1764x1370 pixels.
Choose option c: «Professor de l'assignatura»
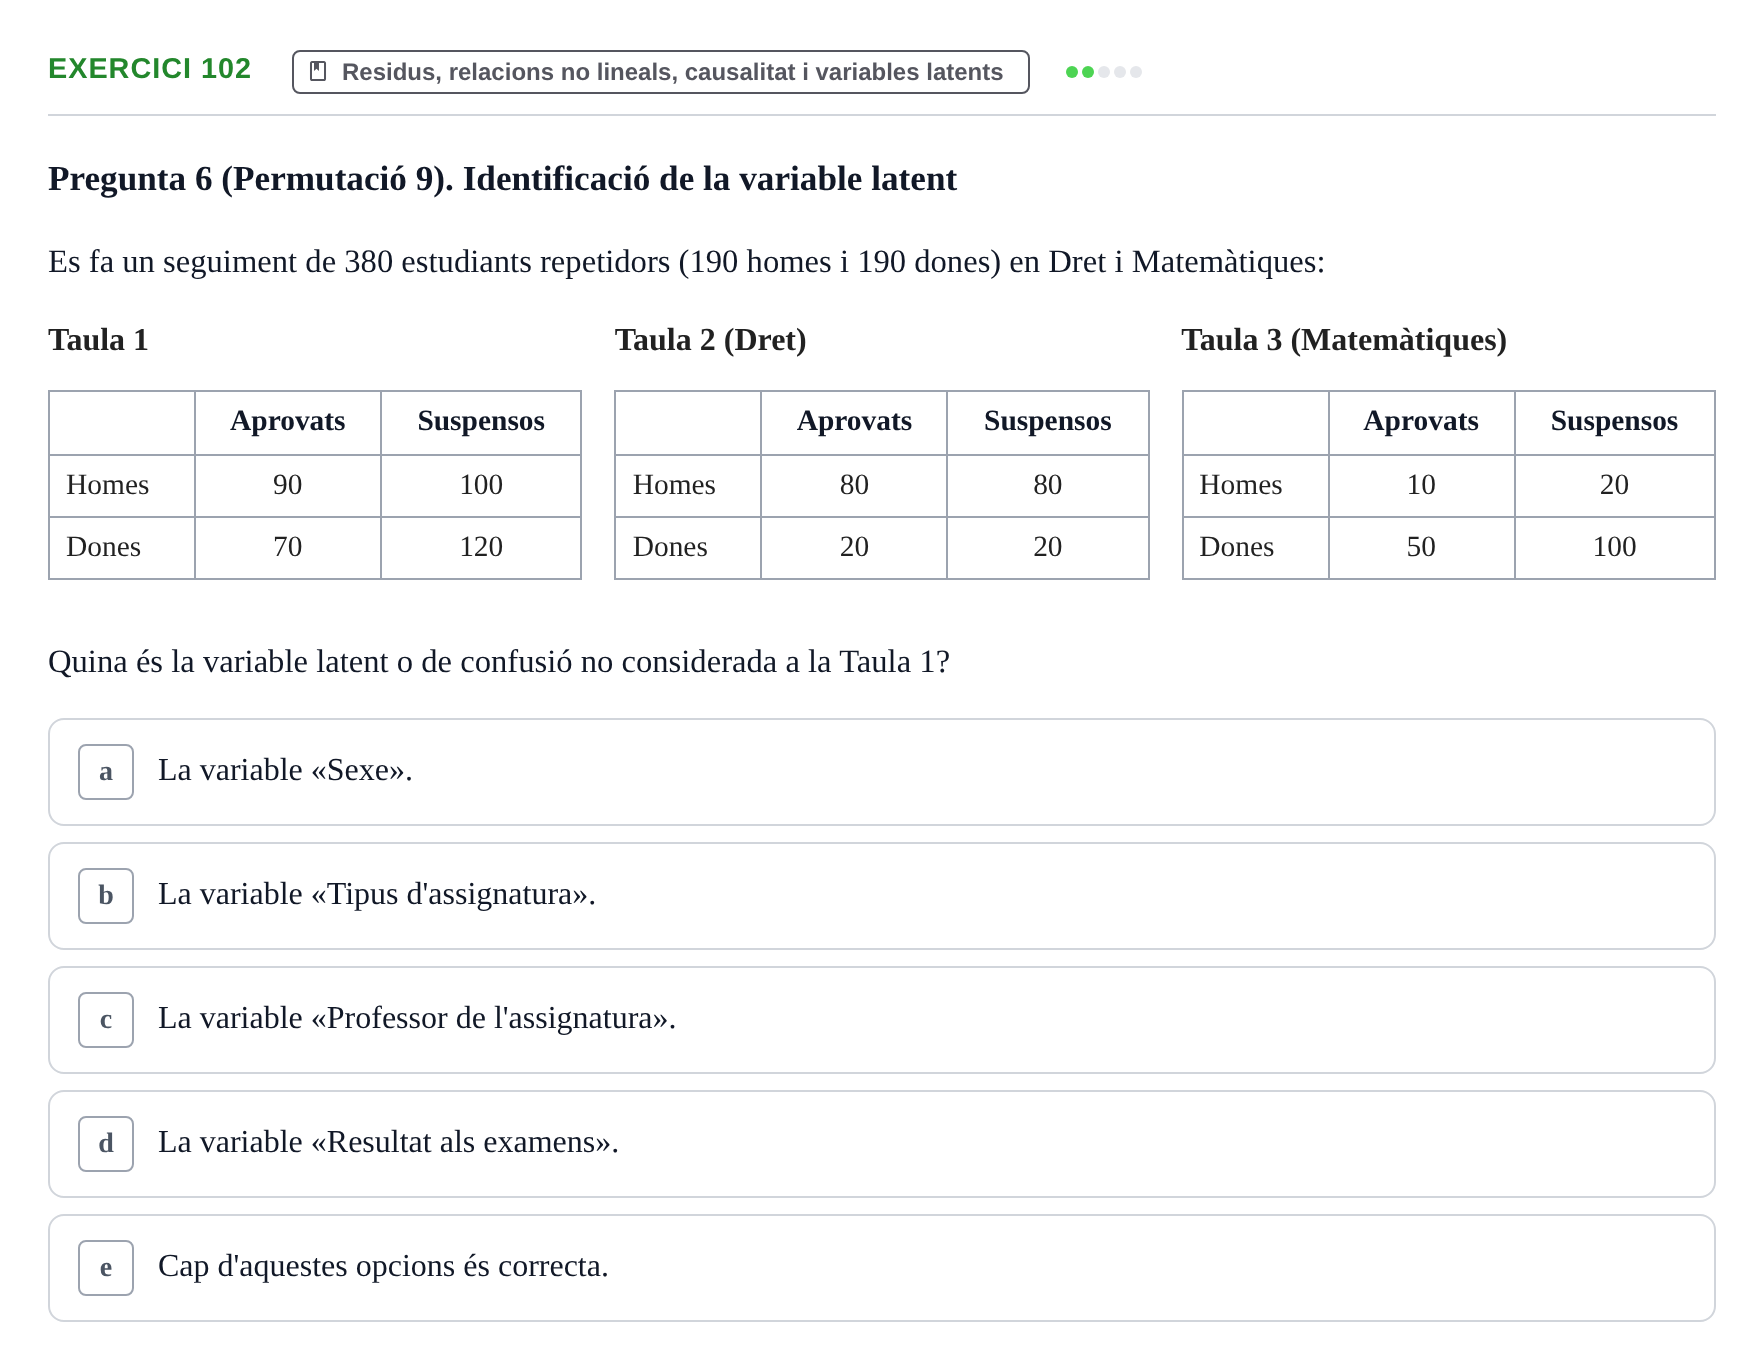click(882, 1020)
